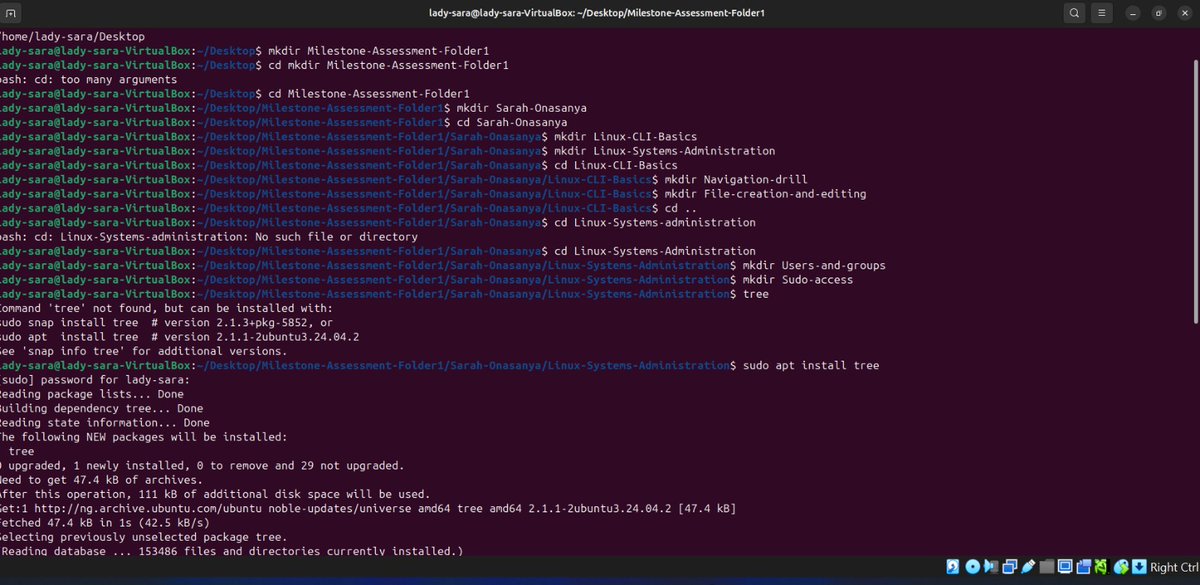Click the /home/lady-sara/Desktop output line
The width and height of the screenshot is (1200, 585).
click(x=72, y=37)
